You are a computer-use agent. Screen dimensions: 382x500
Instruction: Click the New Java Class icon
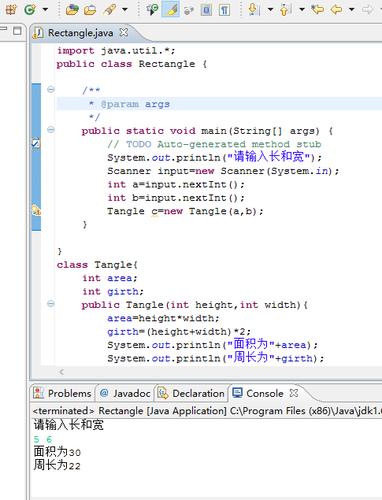pyautogui.click(x=30, y=9)
